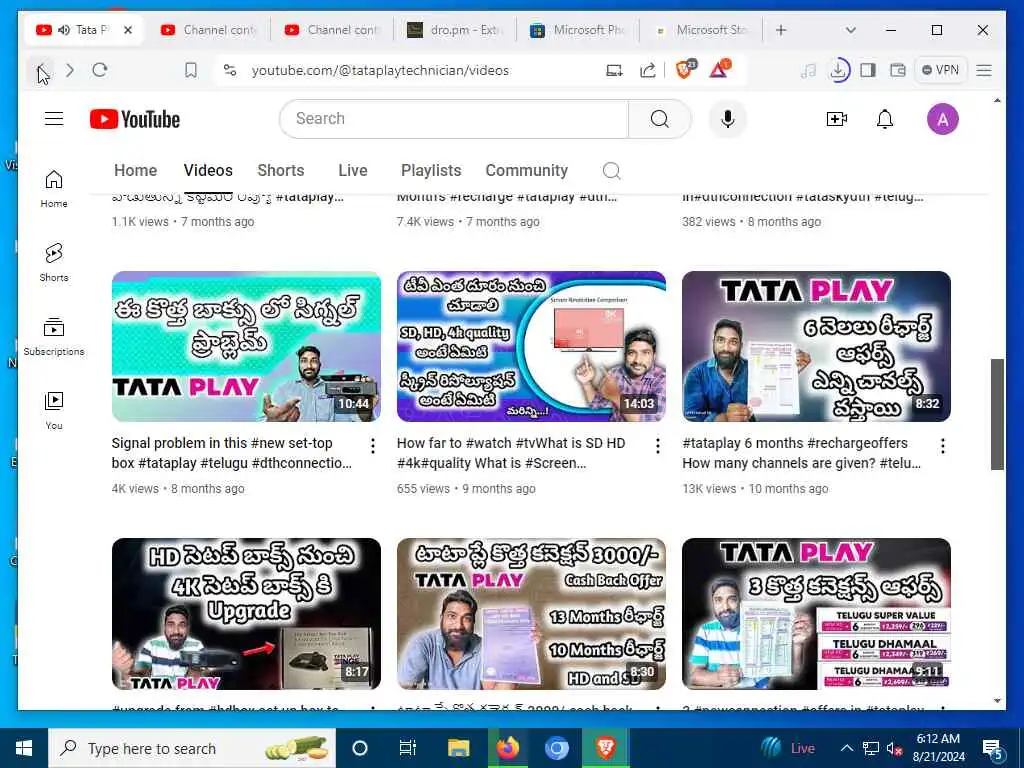Open Brave Shields lion icon
This screenshot has width=1024, height=768.
point(685,69)
